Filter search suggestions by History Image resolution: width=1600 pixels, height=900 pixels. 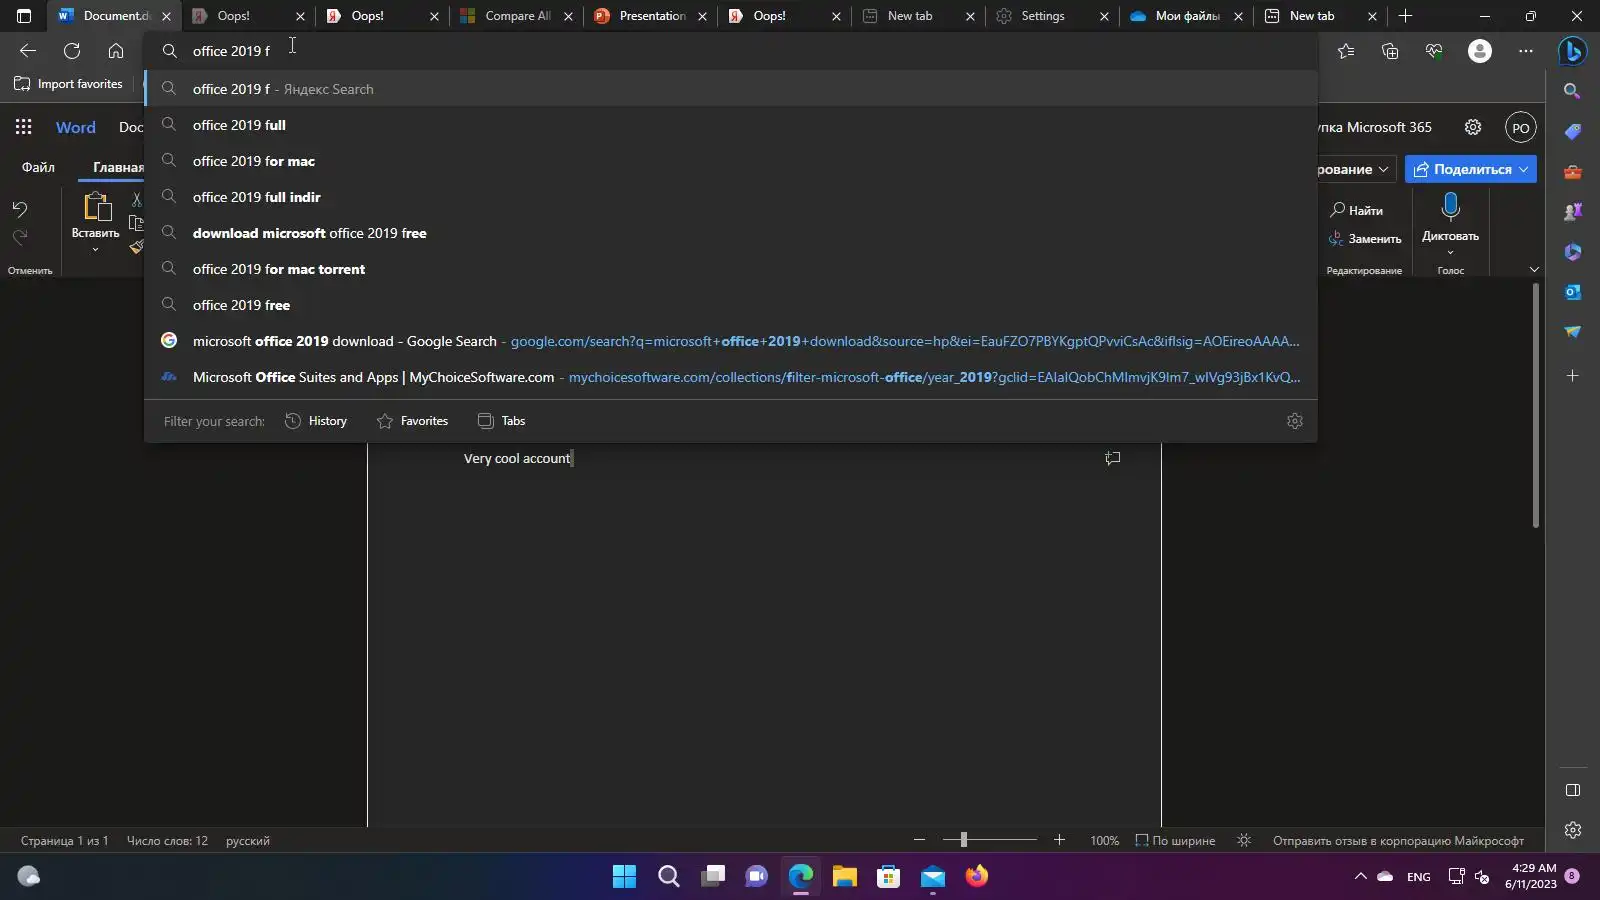(x=316, y=421)
